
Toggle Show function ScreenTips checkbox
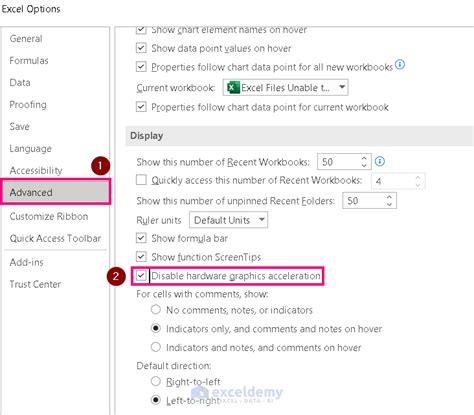point(141,257)
